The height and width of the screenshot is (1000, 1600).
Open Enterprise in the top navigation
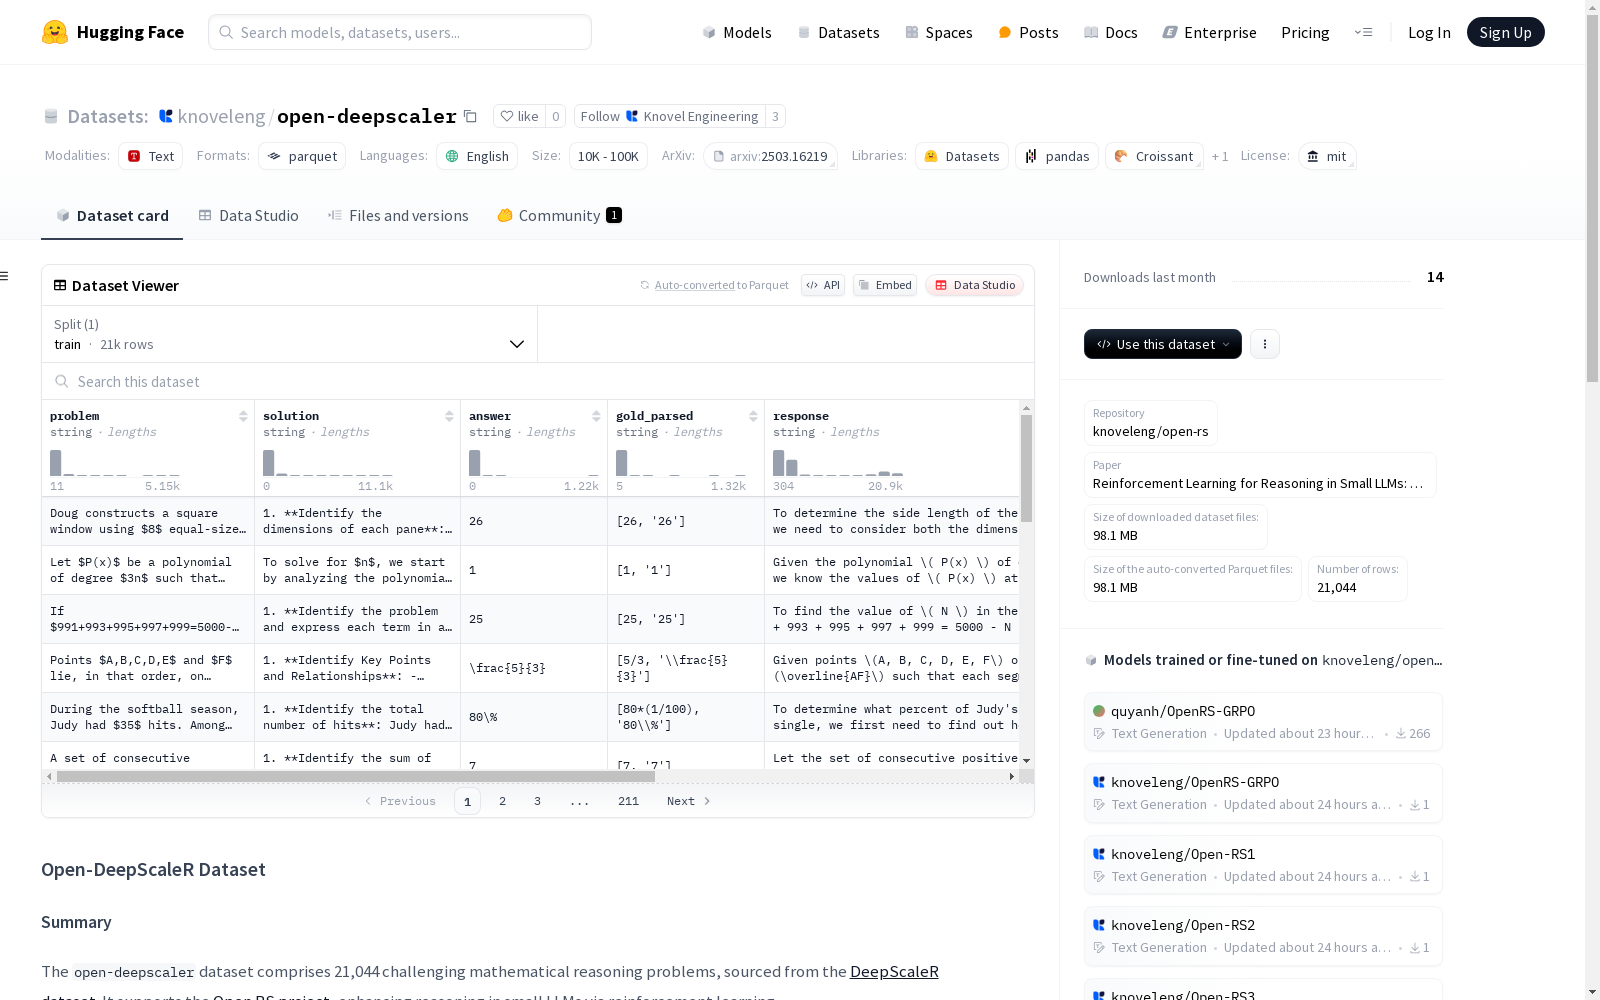point(1209,32)
